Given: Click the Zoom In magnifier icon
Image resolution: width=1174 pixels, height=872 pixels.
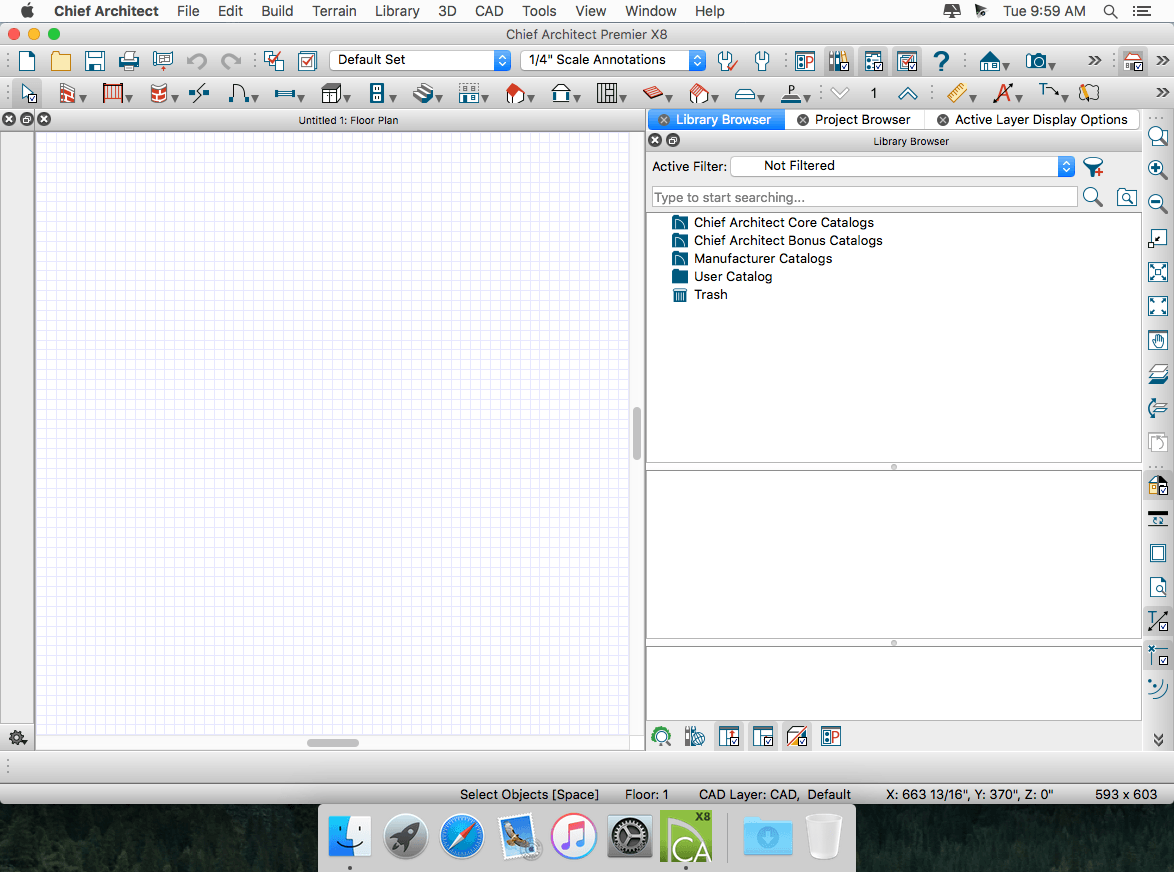Looking at the screenshot, I should (x=1158, y=169).
